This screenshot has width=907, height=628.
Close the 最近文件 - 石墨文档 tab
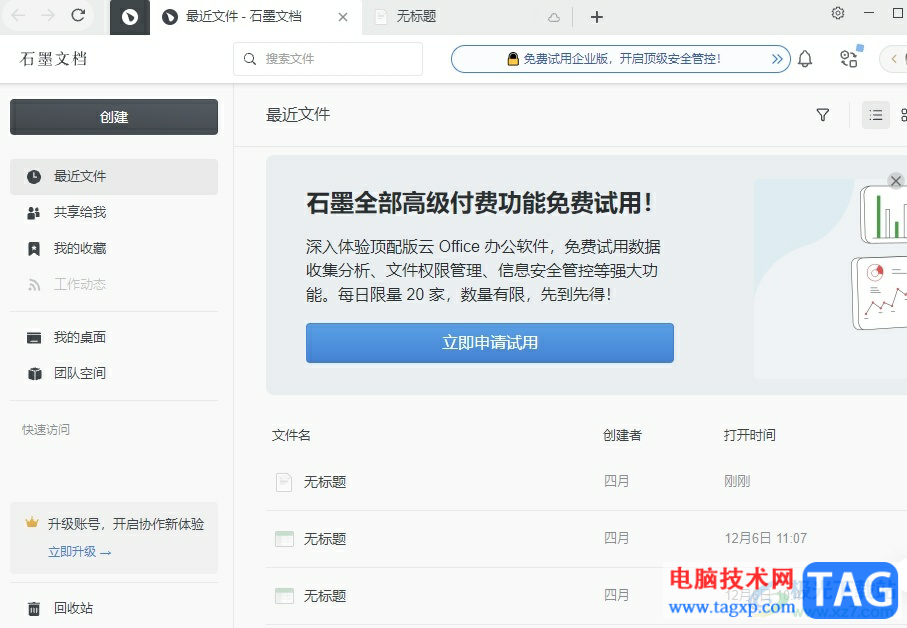[343, 17]
